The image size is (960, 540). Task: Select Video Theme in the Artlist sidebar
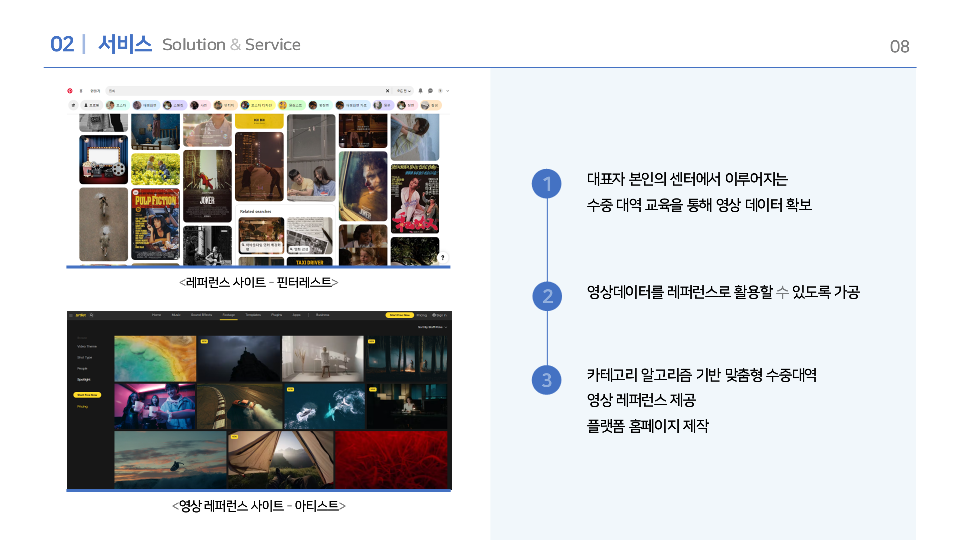tap(87, 347)
